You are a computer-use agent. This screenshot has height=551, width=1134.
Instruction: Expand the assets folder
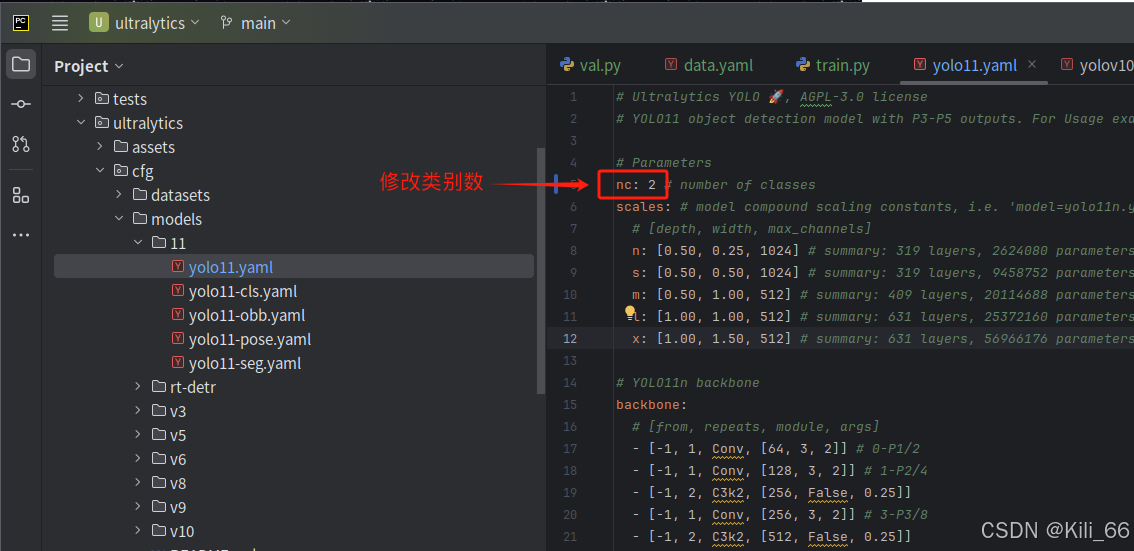click(x=100, y=147)
